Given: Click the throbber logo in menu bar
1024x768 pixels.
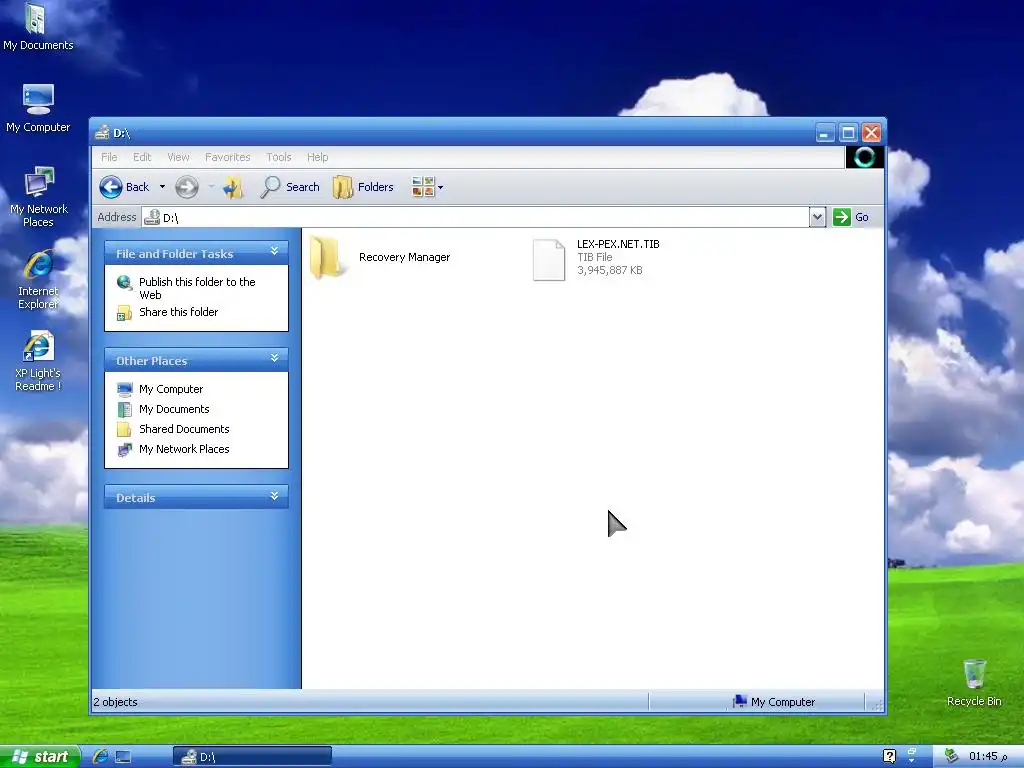Looking at the screenshot, I should [x=865, y=157].
